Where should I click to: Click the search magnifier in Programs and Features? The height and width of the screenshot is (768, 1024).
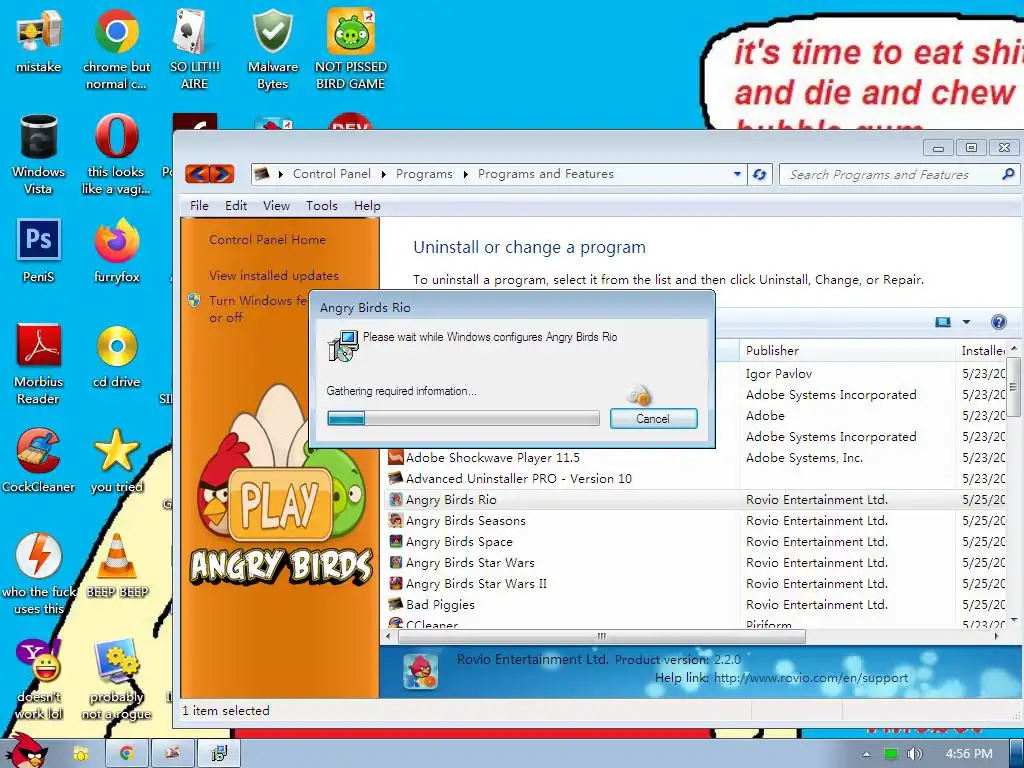(1008, 174)
